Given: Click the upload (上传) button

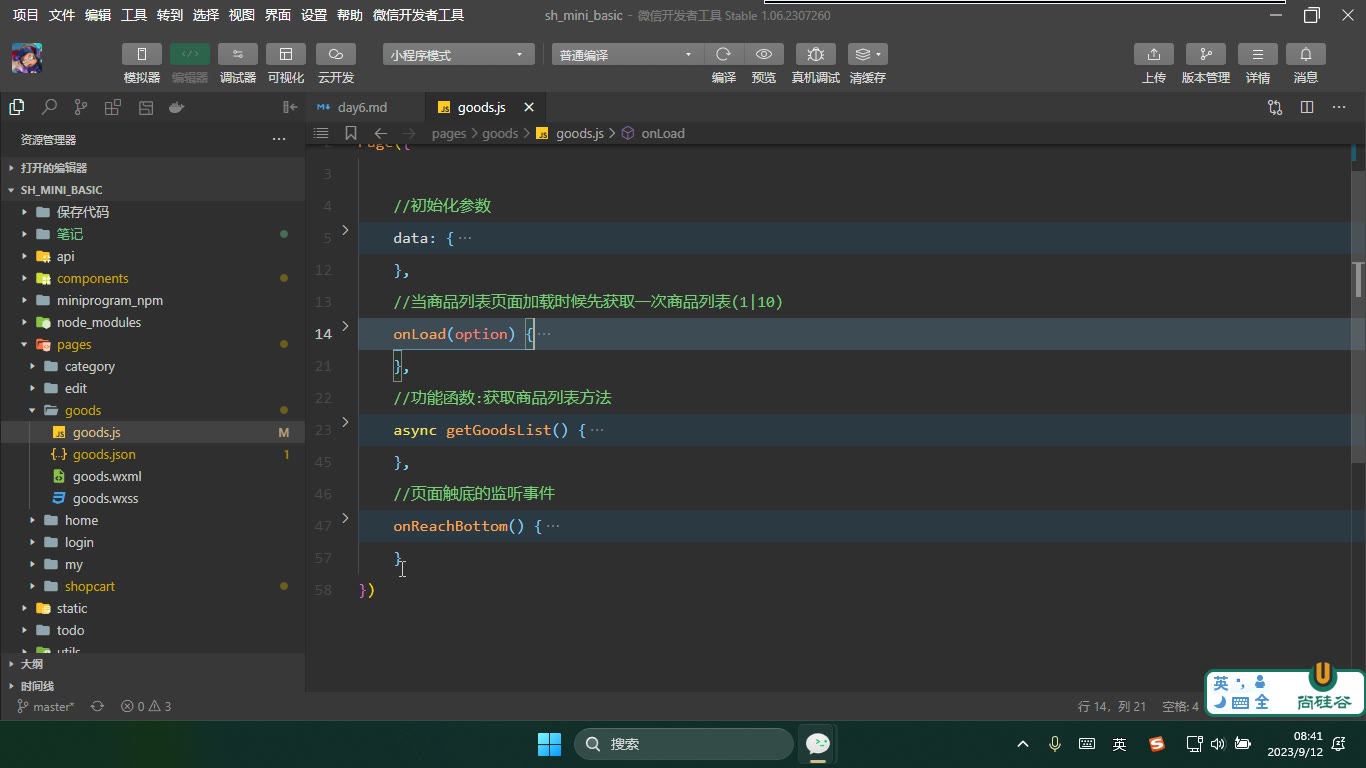Looking at the screenshot, I should coord(1154,54).
